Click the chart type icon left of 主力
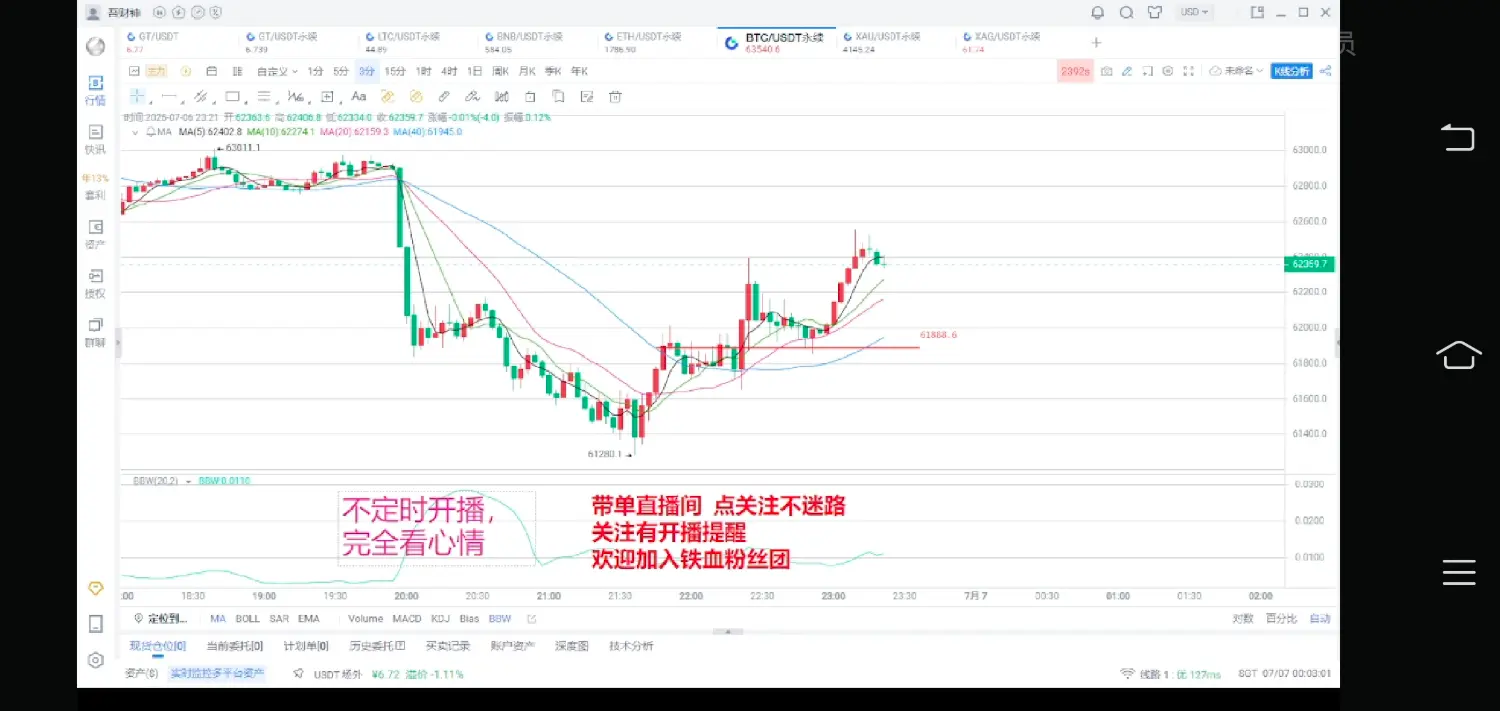The width and height of the screenshot is (1500, 711). pos(135,71)
